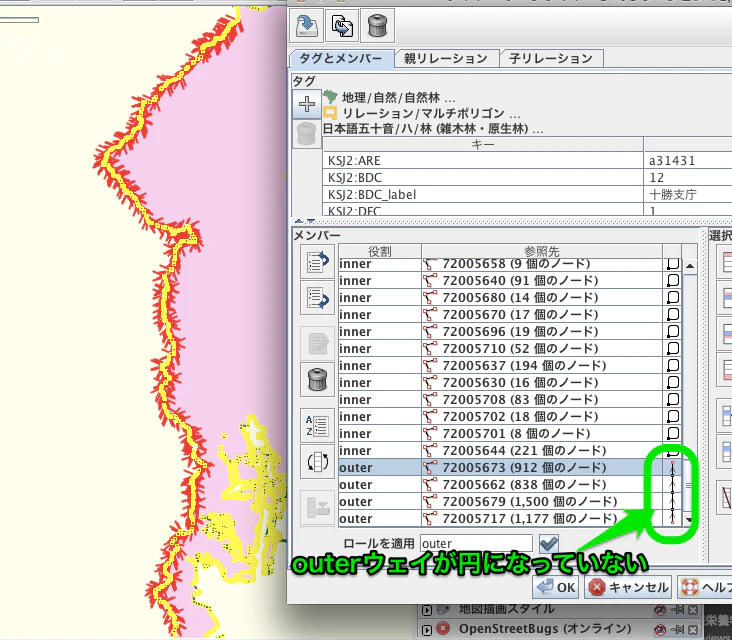
Task: Click the member list scrollbar down arrow
Action: coord(690,519)
